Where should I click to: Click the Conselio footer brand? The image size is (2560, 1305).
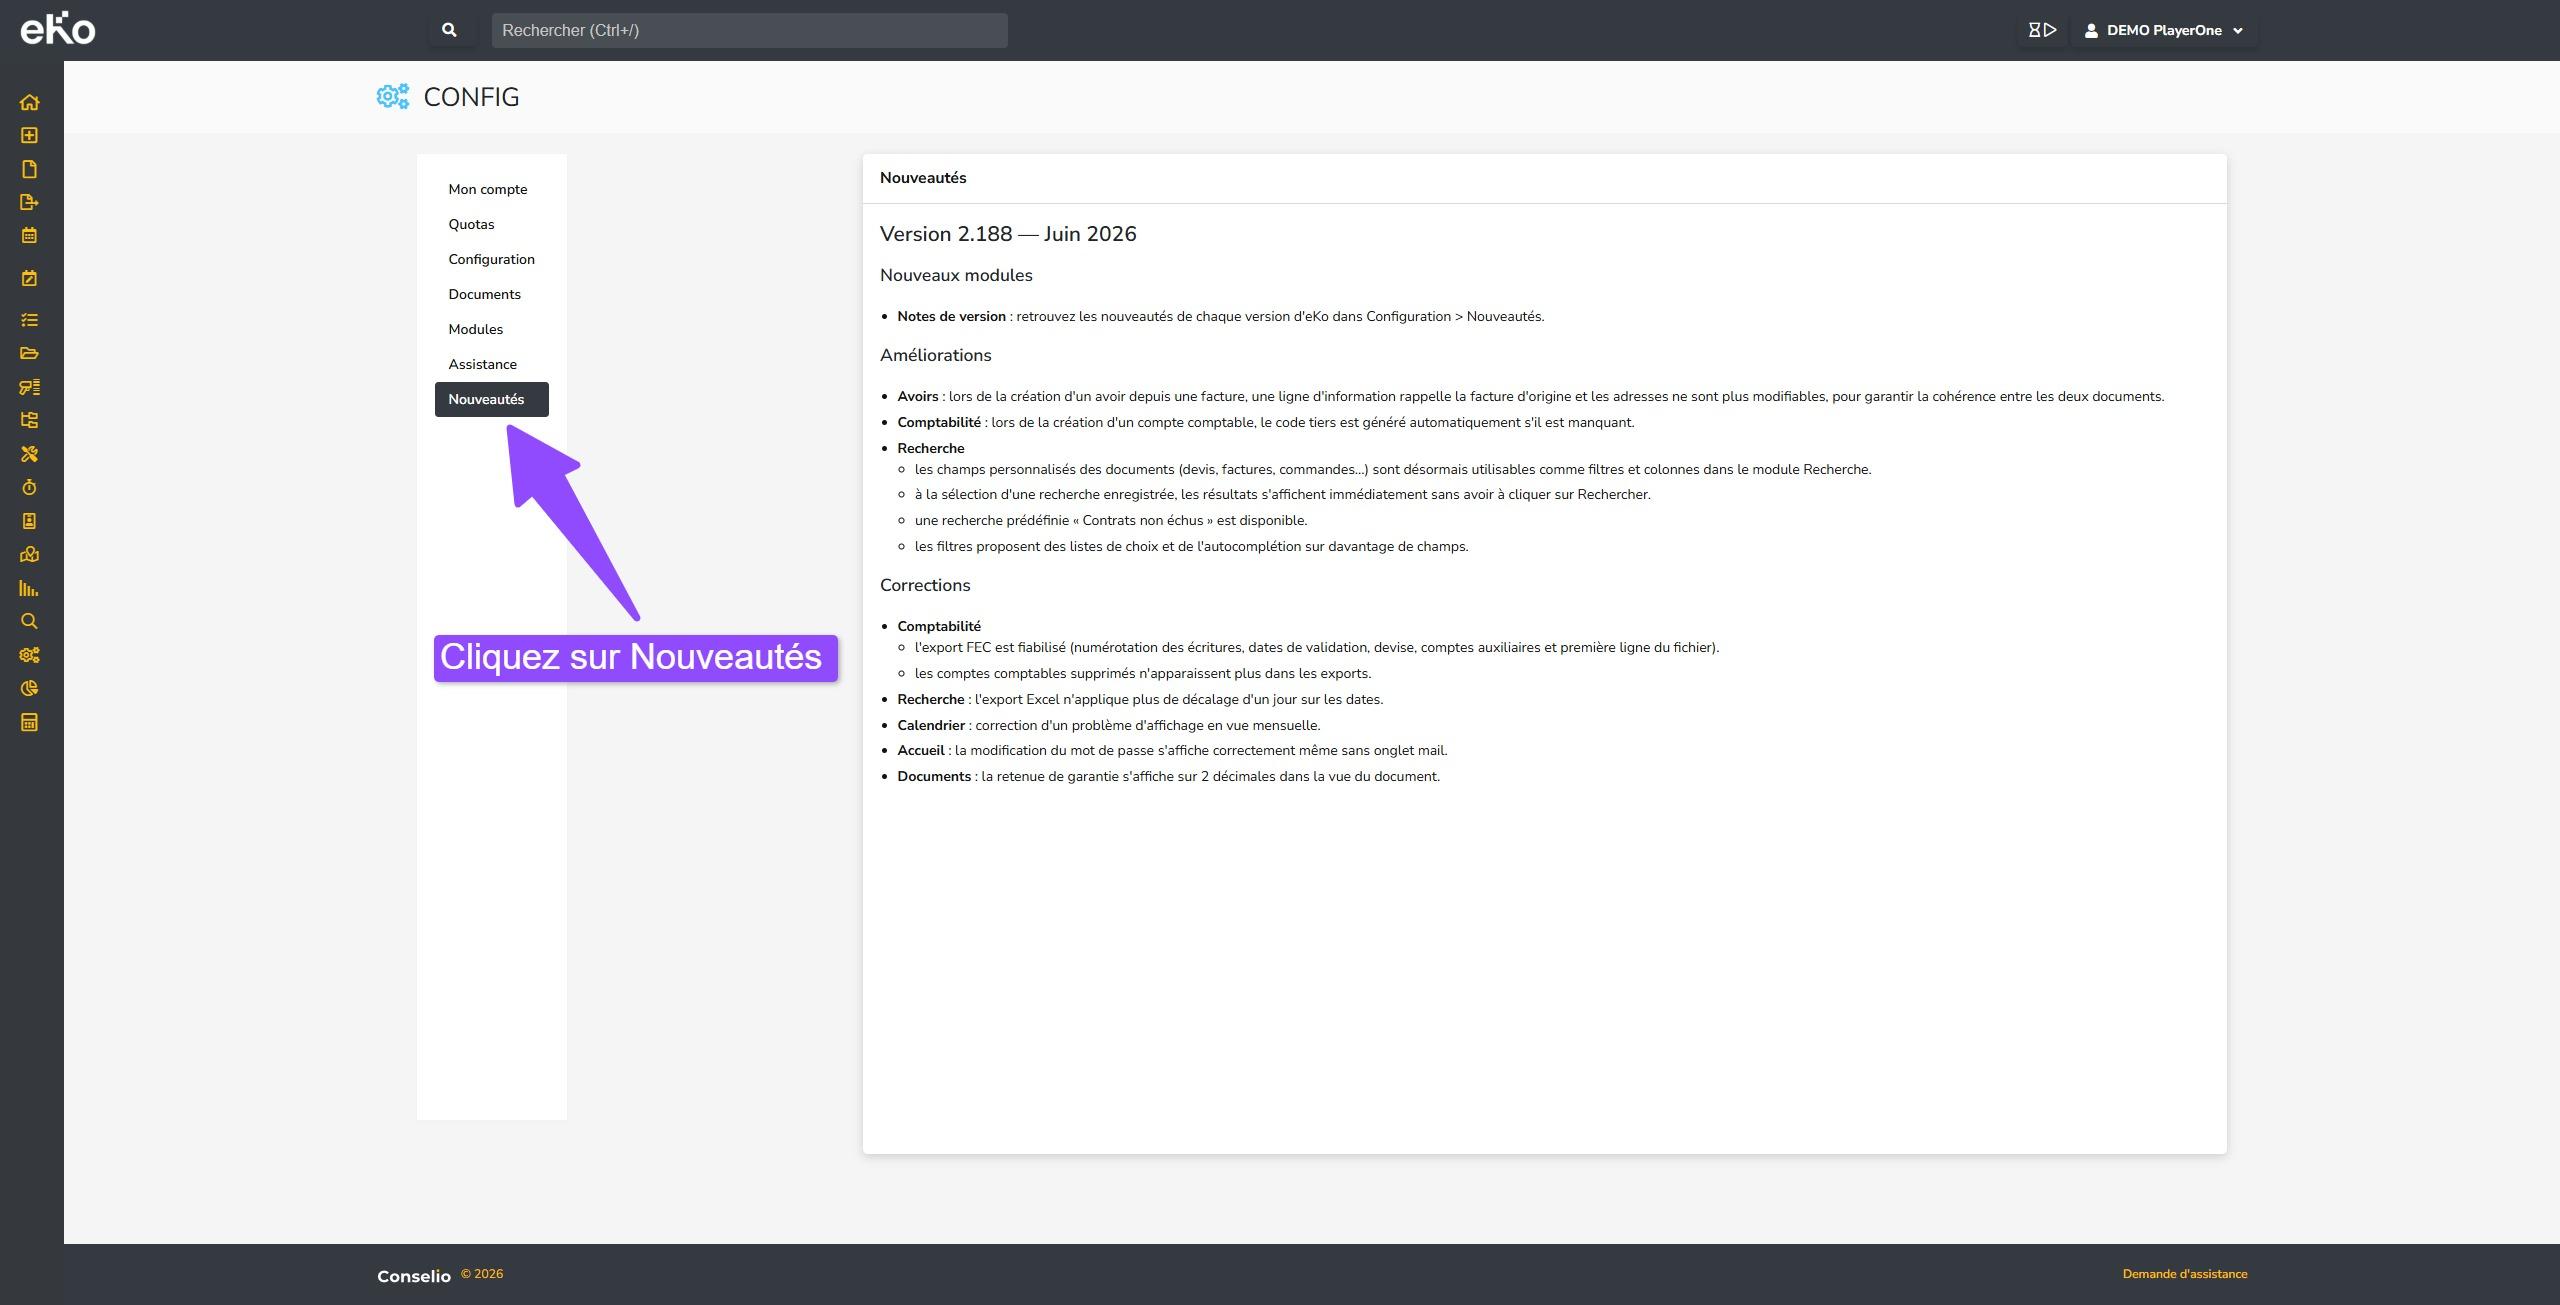(414, 1276)
